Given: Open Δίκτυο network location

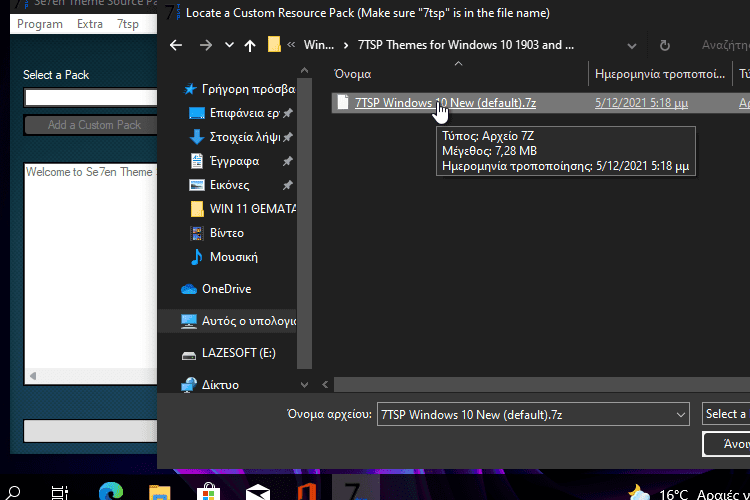Looking at the screenshot, I should [210, 385].
